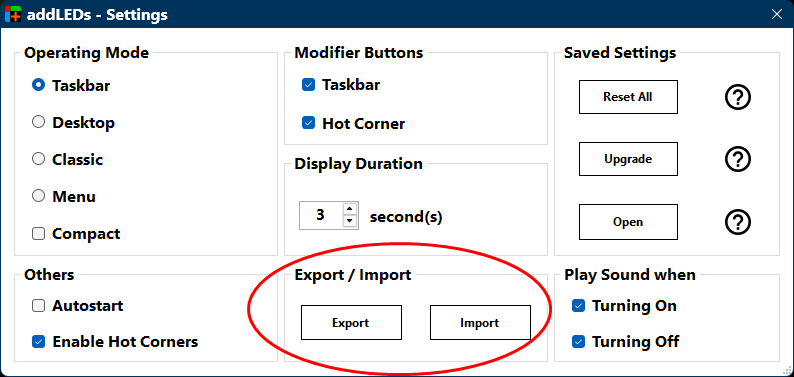Click the 'Operating Mode' group heading

(87, 53)
